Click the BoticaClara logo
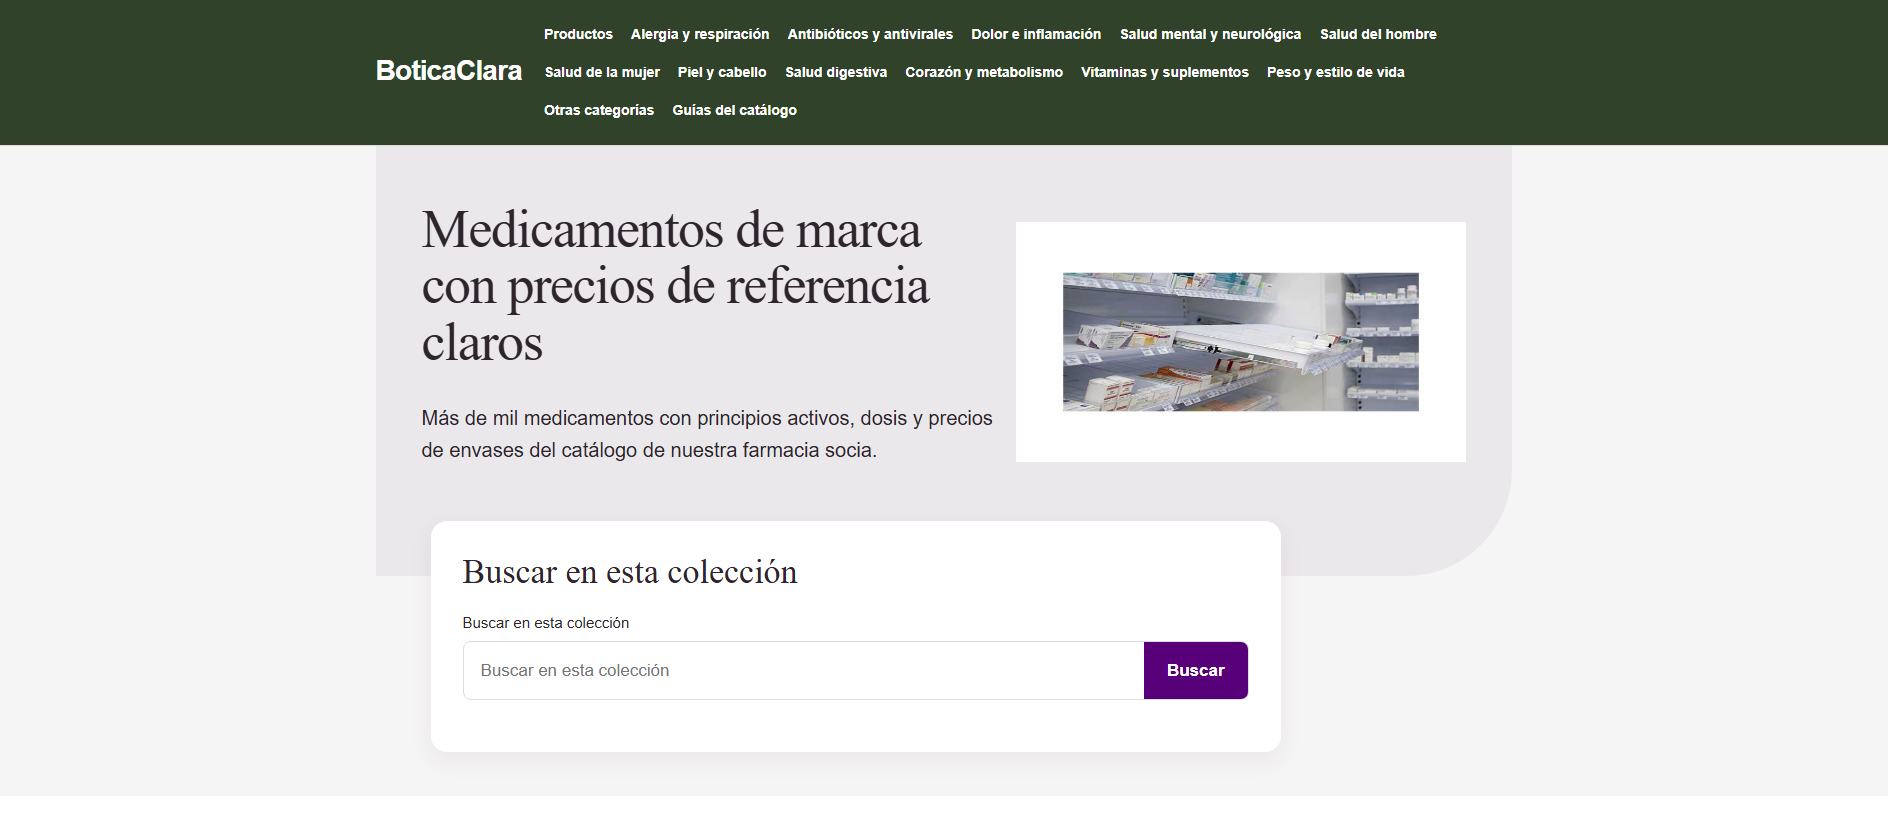Viewport: 1888px width, 818px height. [x=449, y=71]
